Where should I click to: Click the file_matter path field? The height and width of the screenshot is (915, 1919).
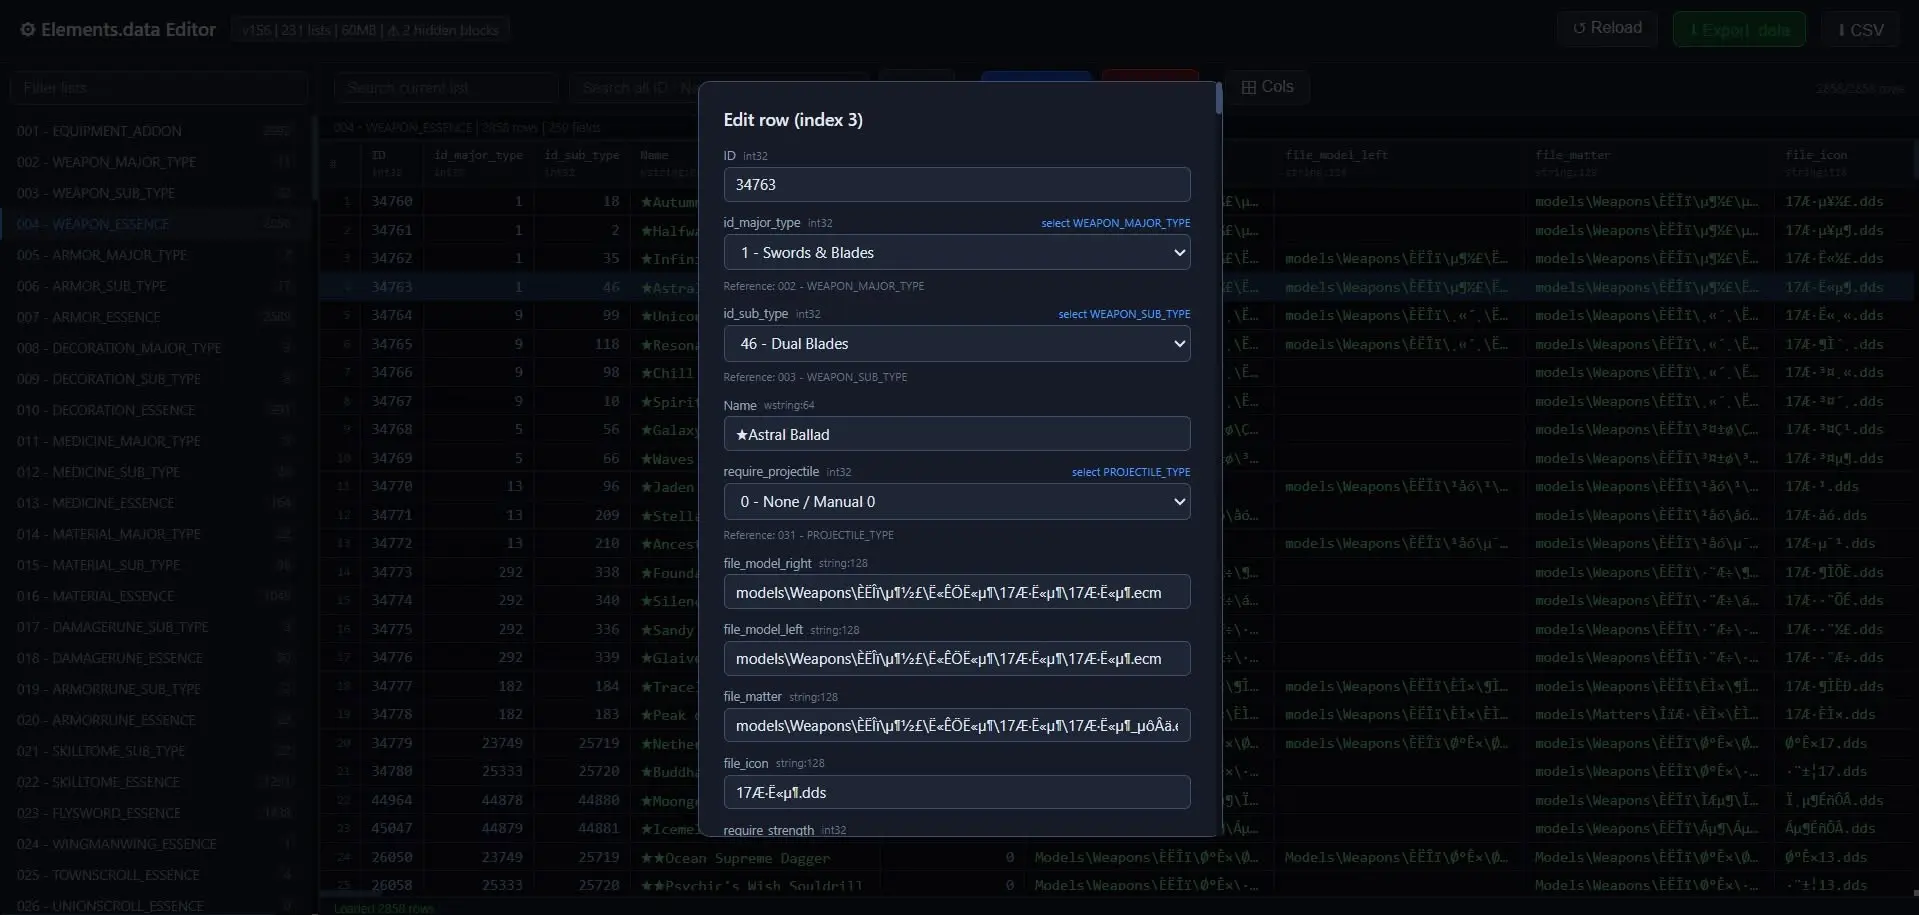click(x=956, y=725)
